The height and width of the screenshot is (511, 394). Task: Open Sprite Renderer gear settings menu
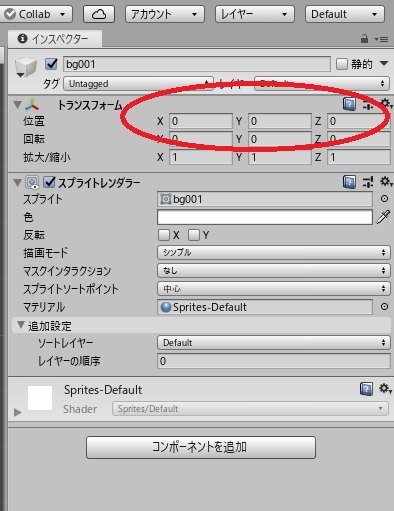pos(386,182)
